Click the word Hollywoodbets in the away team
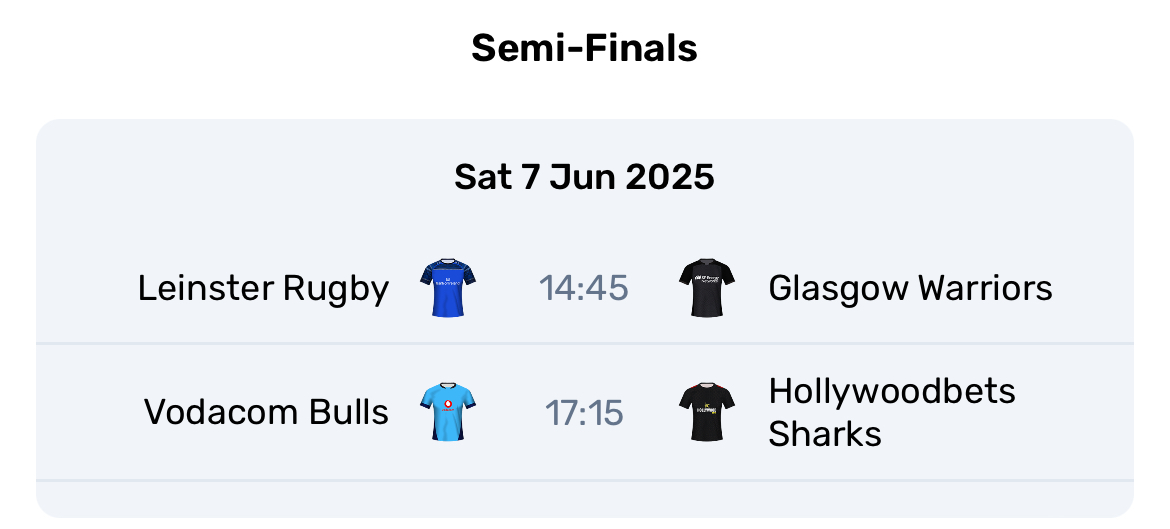 coord(892,391)
